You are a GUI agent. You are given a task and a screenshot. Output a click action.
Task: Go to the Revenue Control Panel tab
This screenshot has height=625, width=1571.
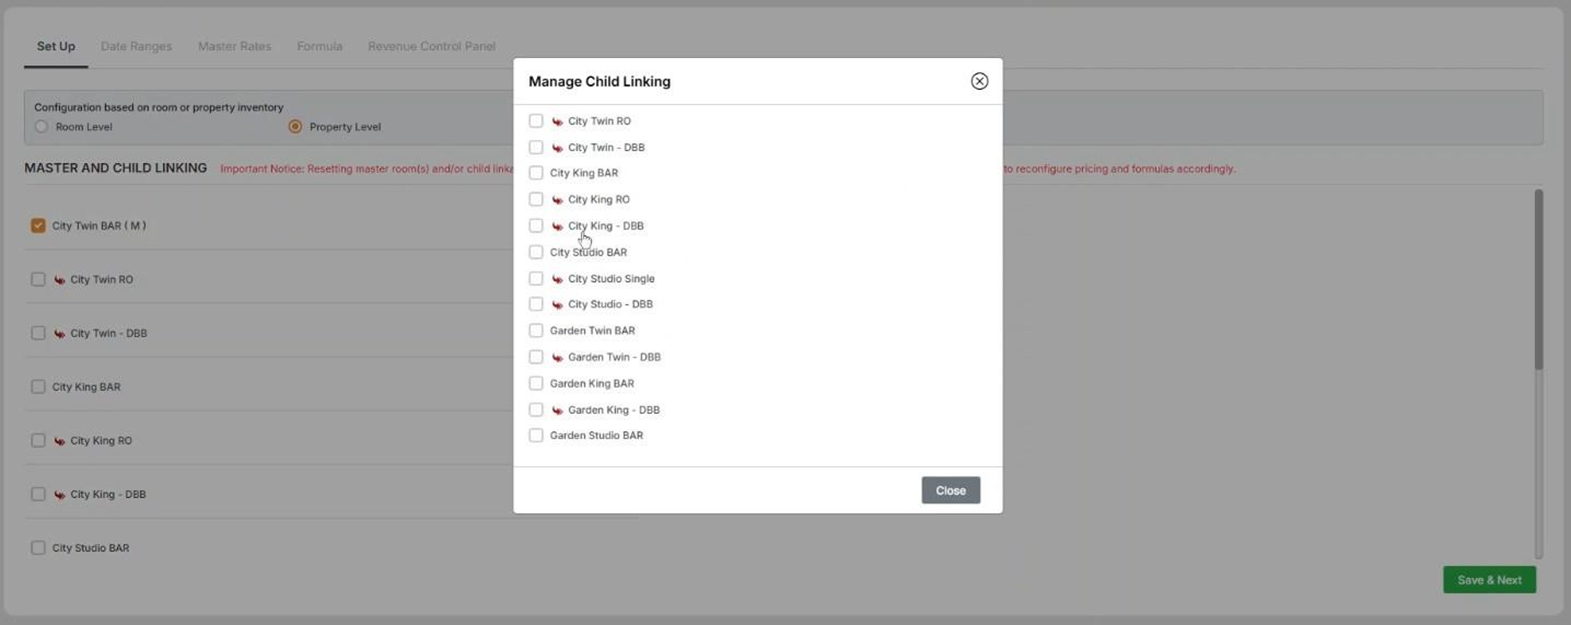[x=431, y=46]
